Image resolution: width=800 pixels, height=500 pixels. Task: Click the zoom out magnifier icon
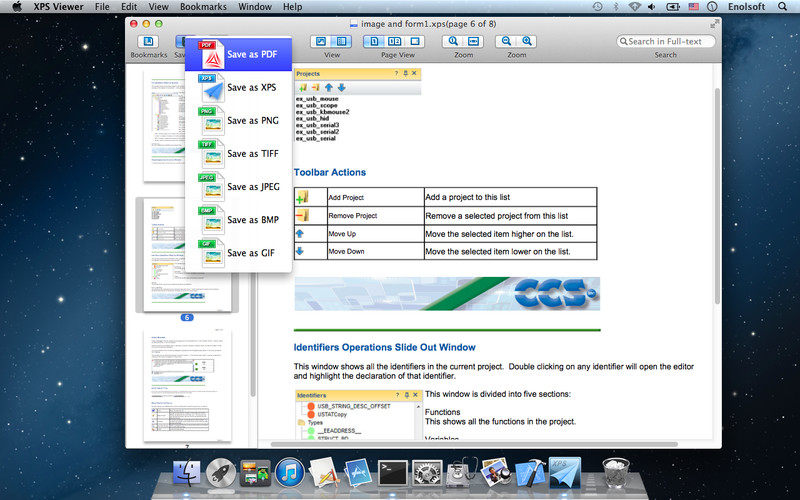click(506, 41)
